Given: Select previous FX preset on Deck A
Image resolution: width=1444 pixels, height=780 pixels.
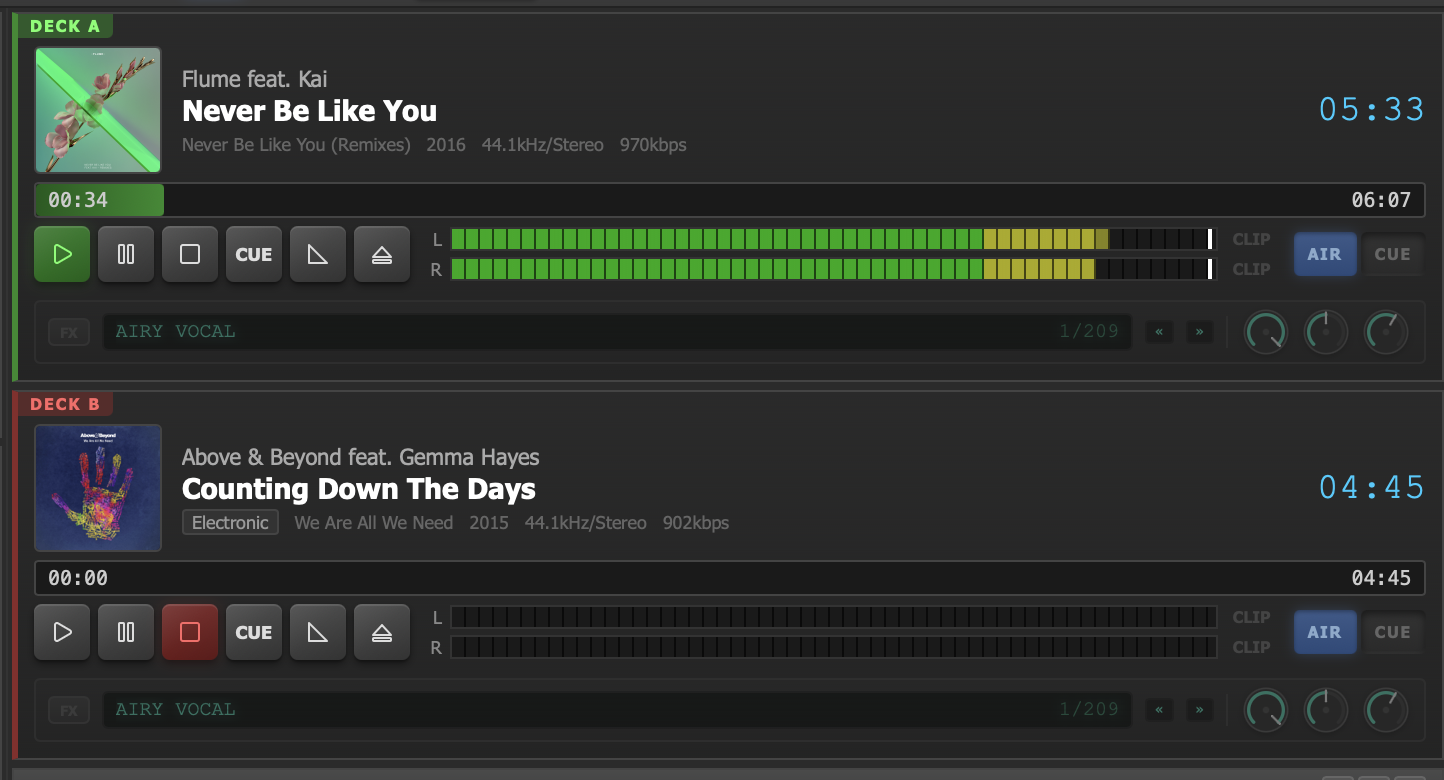Looking at the screenshot, I should 1160,332.
